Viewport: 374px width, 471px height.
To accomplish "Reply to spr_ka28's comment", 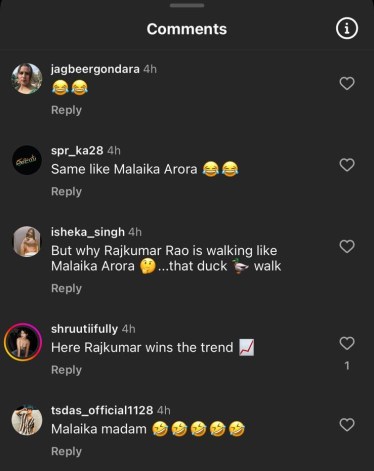I will (x=66, y=192).
